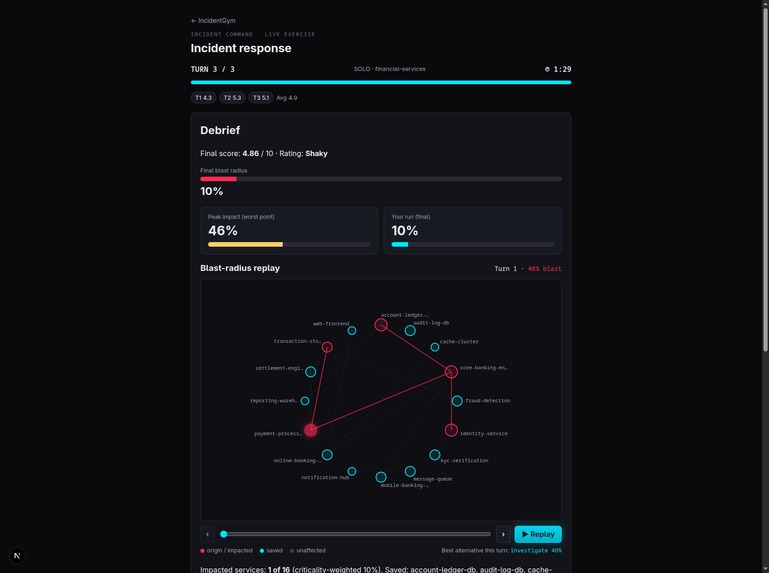Click the TURN 3 / 3 label
Screen dimensions: 769x573
click(212, 69)
